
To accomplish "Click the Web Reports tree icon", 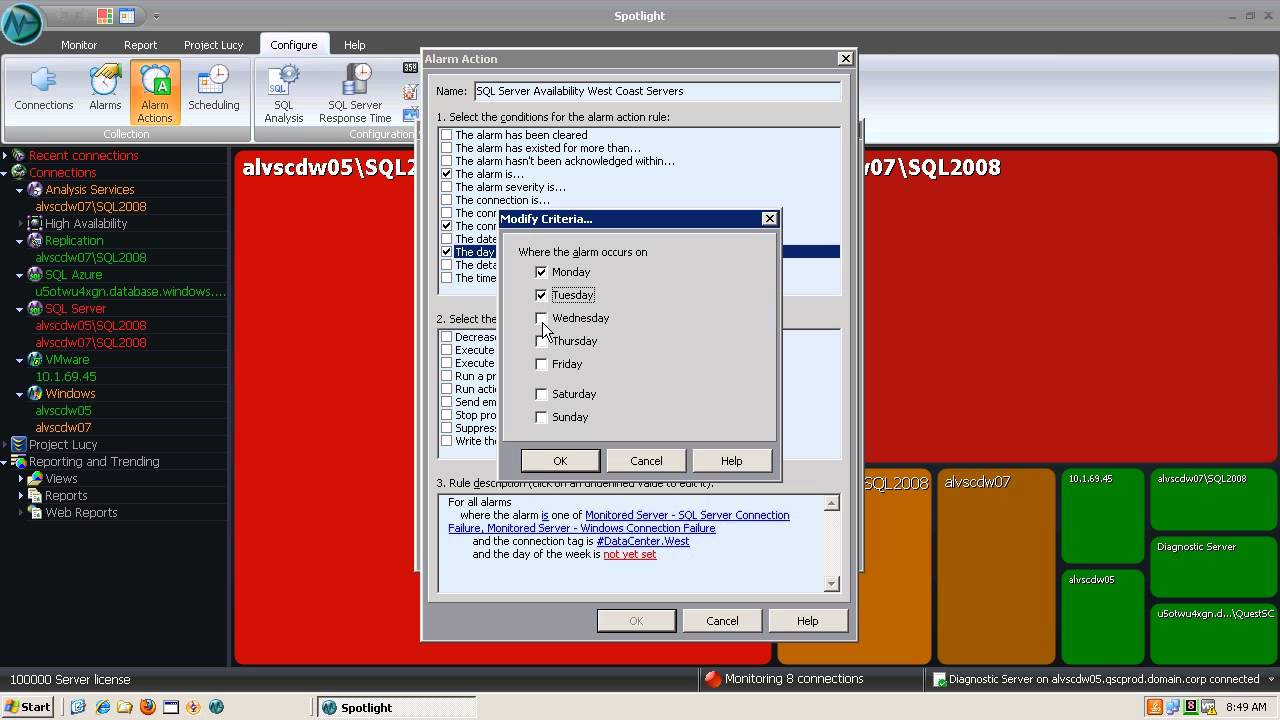I will 35,513.
